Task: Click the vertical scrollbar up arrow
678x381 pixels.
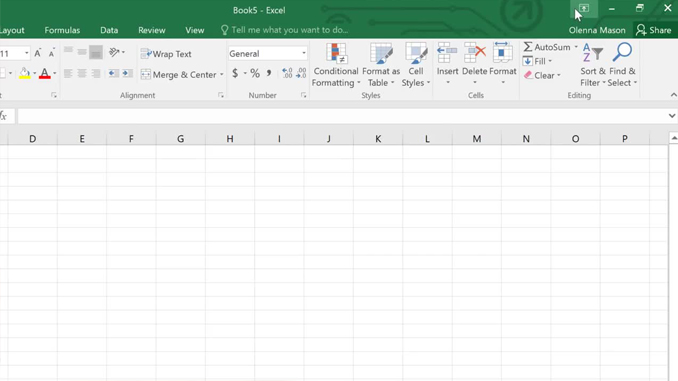Action: click(x=674, y=138)
